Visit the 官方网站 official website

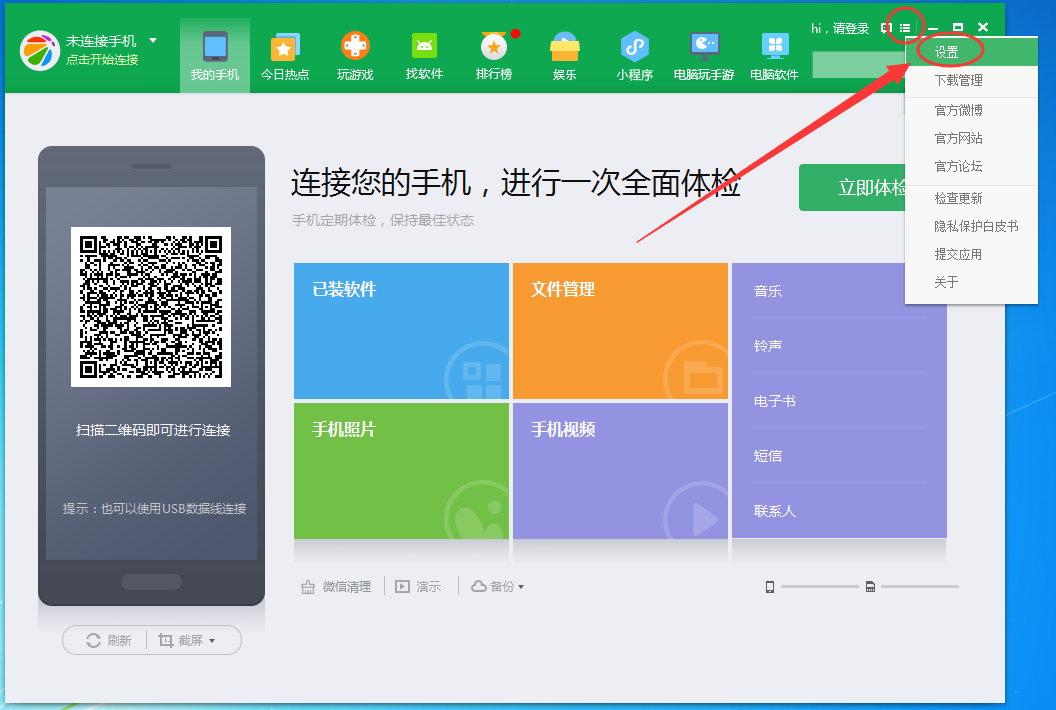coord(956,139)
